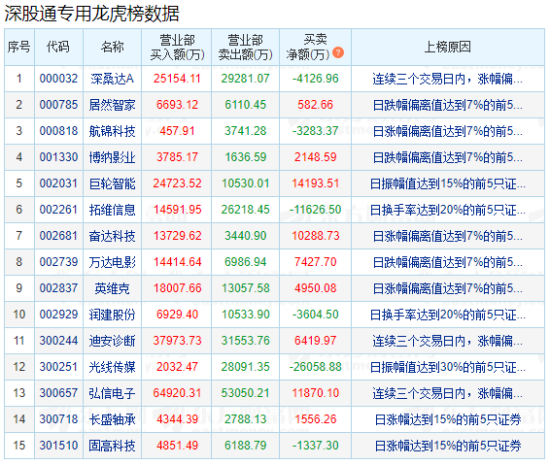Open 航锦科技 stock name link

[x=112, y=131]
